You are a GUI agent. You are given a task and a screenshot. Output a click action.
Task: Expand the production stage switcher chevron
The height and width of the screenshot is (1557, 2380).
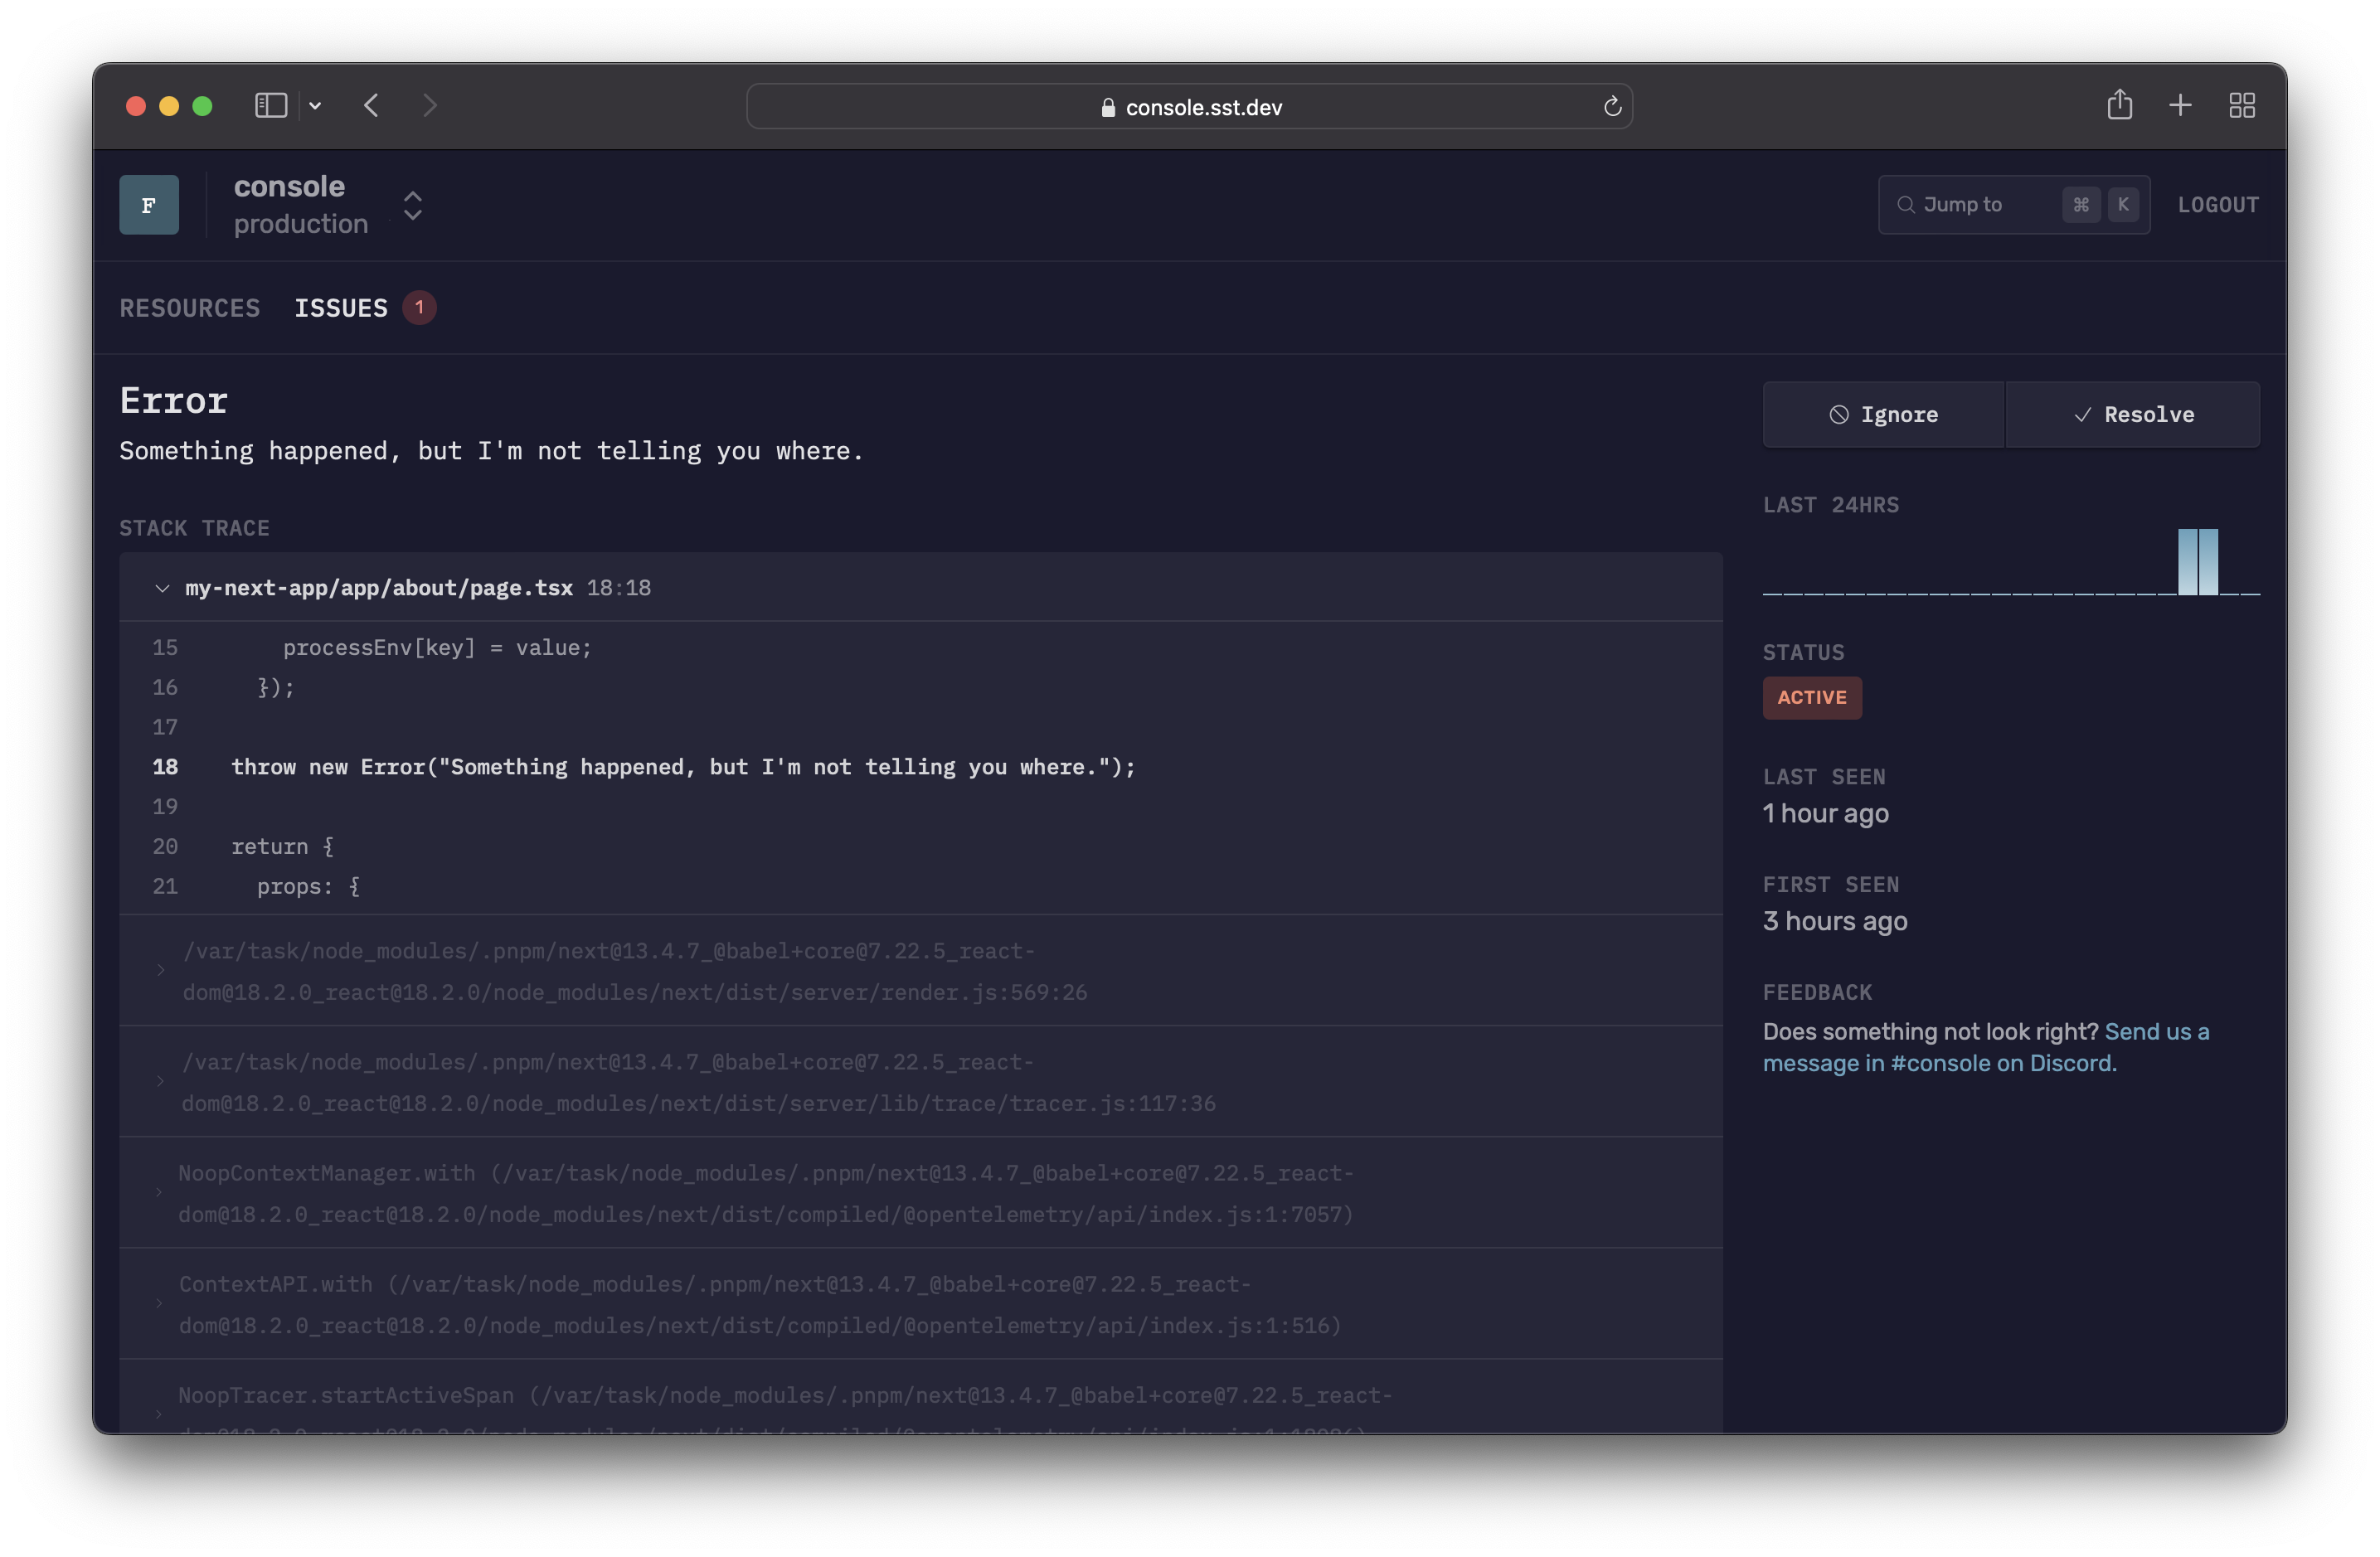[x=411, y=205]
